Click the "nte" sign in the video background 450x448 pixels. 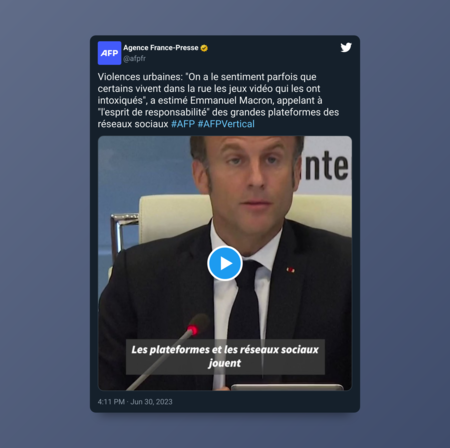point(327,164)
